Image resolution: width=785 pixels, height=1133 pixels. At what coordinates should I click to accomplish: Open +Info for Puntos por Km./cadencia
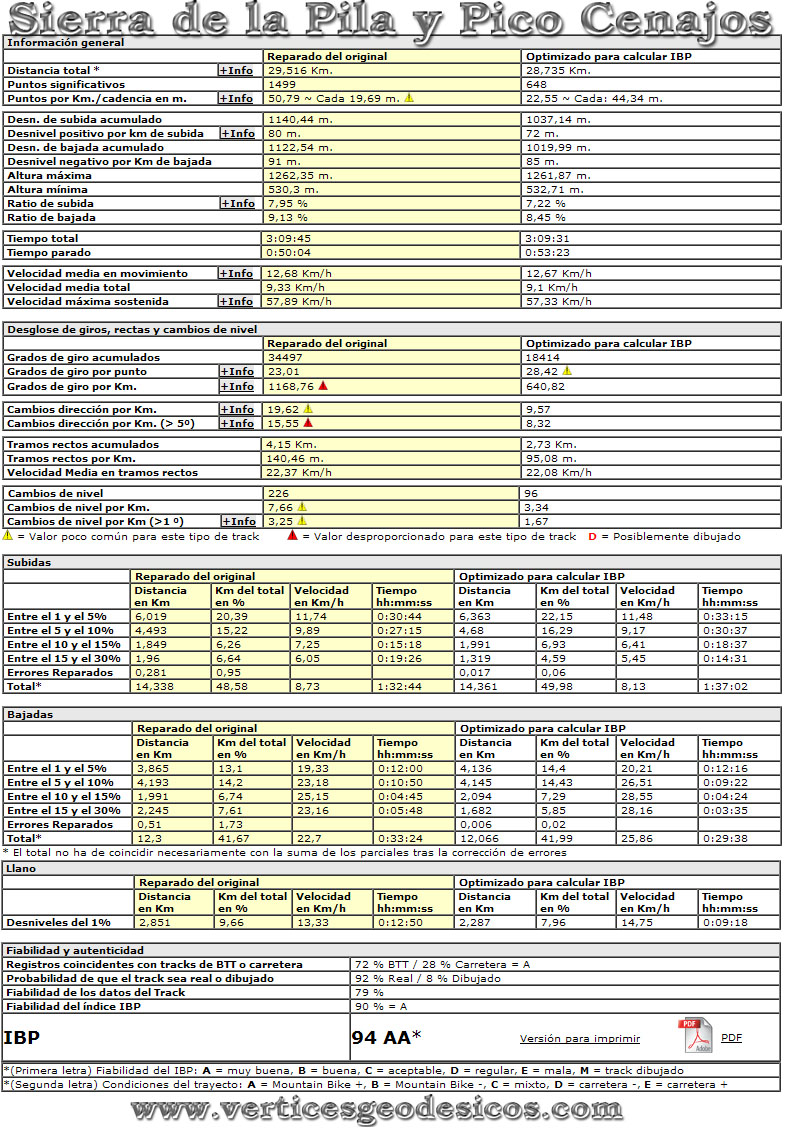coord(237,99)
